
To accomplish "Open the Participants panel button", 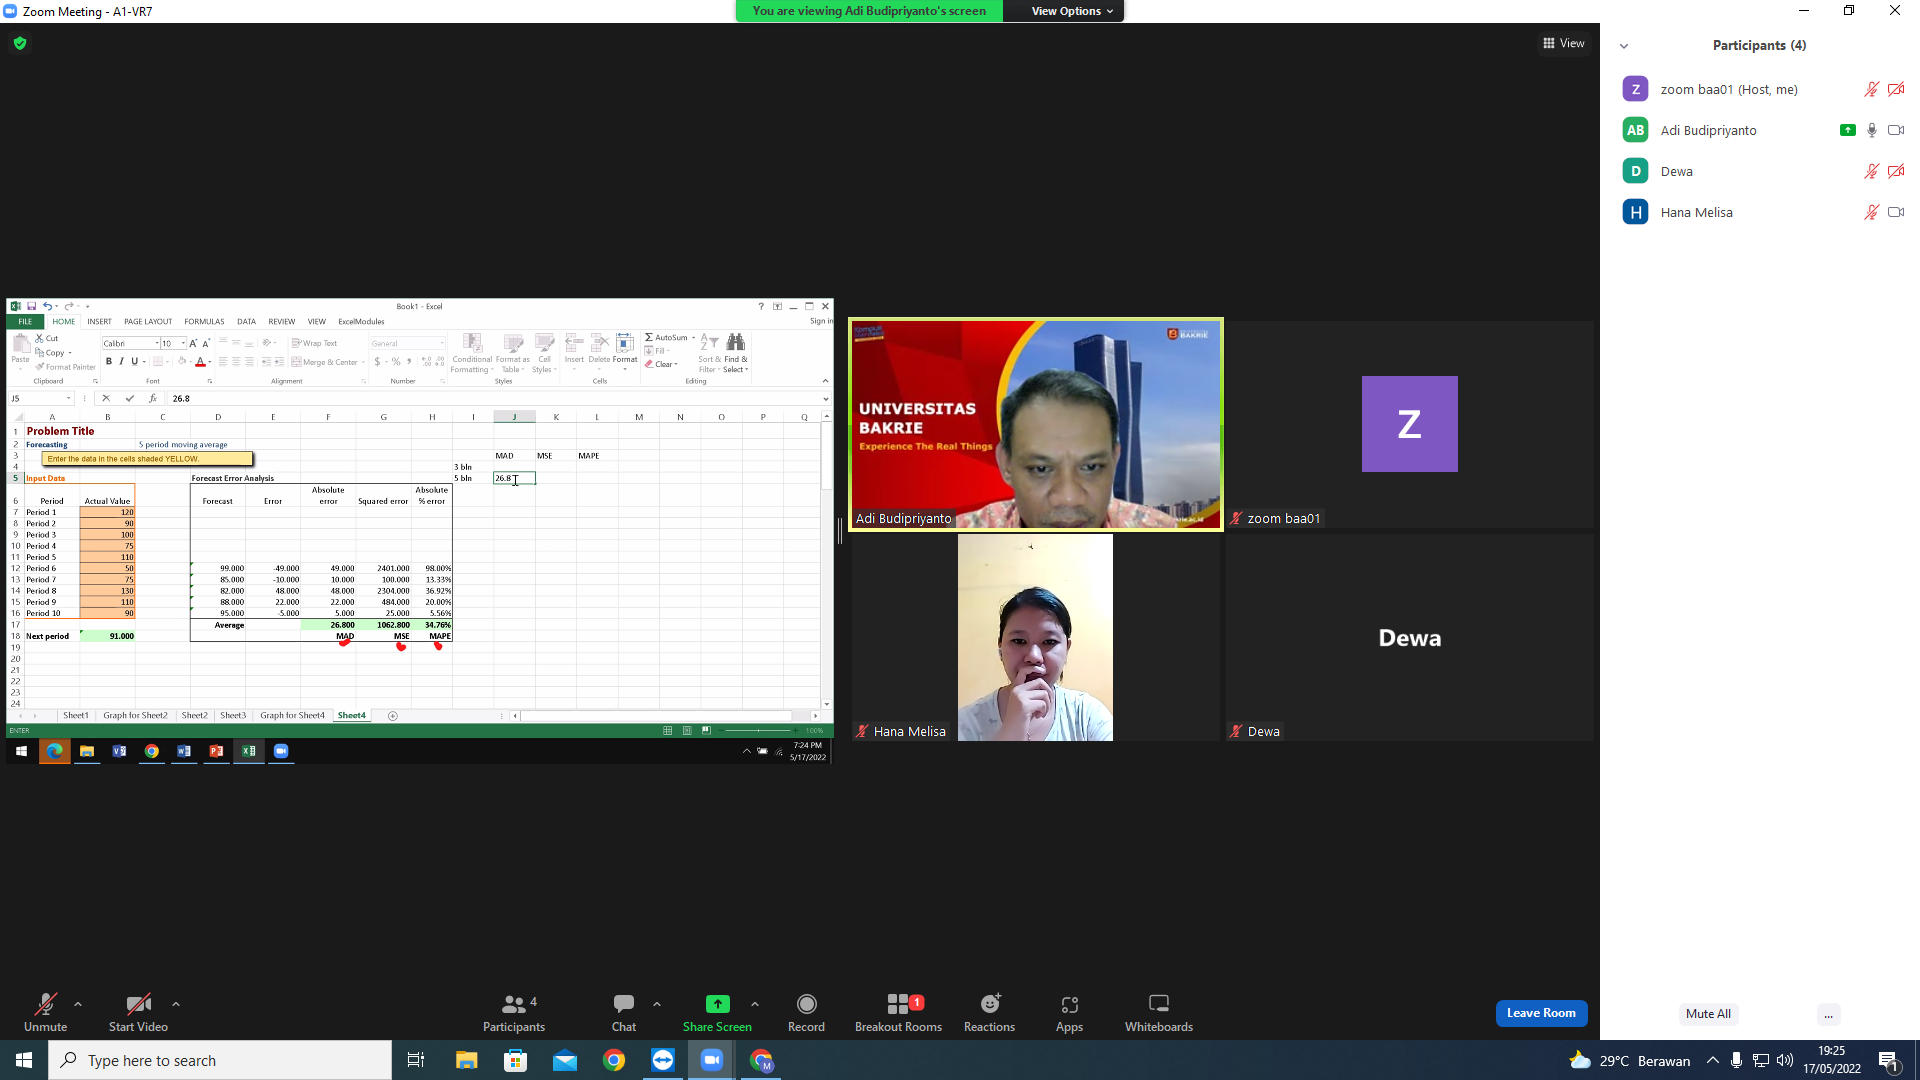I will coord(514,1012).
